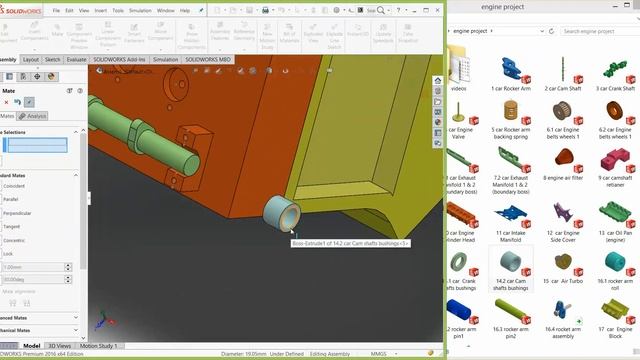Select the Coincident mate option
This screenshot has height=360, width=640.
pyautogui.click(x=14, y=186)
